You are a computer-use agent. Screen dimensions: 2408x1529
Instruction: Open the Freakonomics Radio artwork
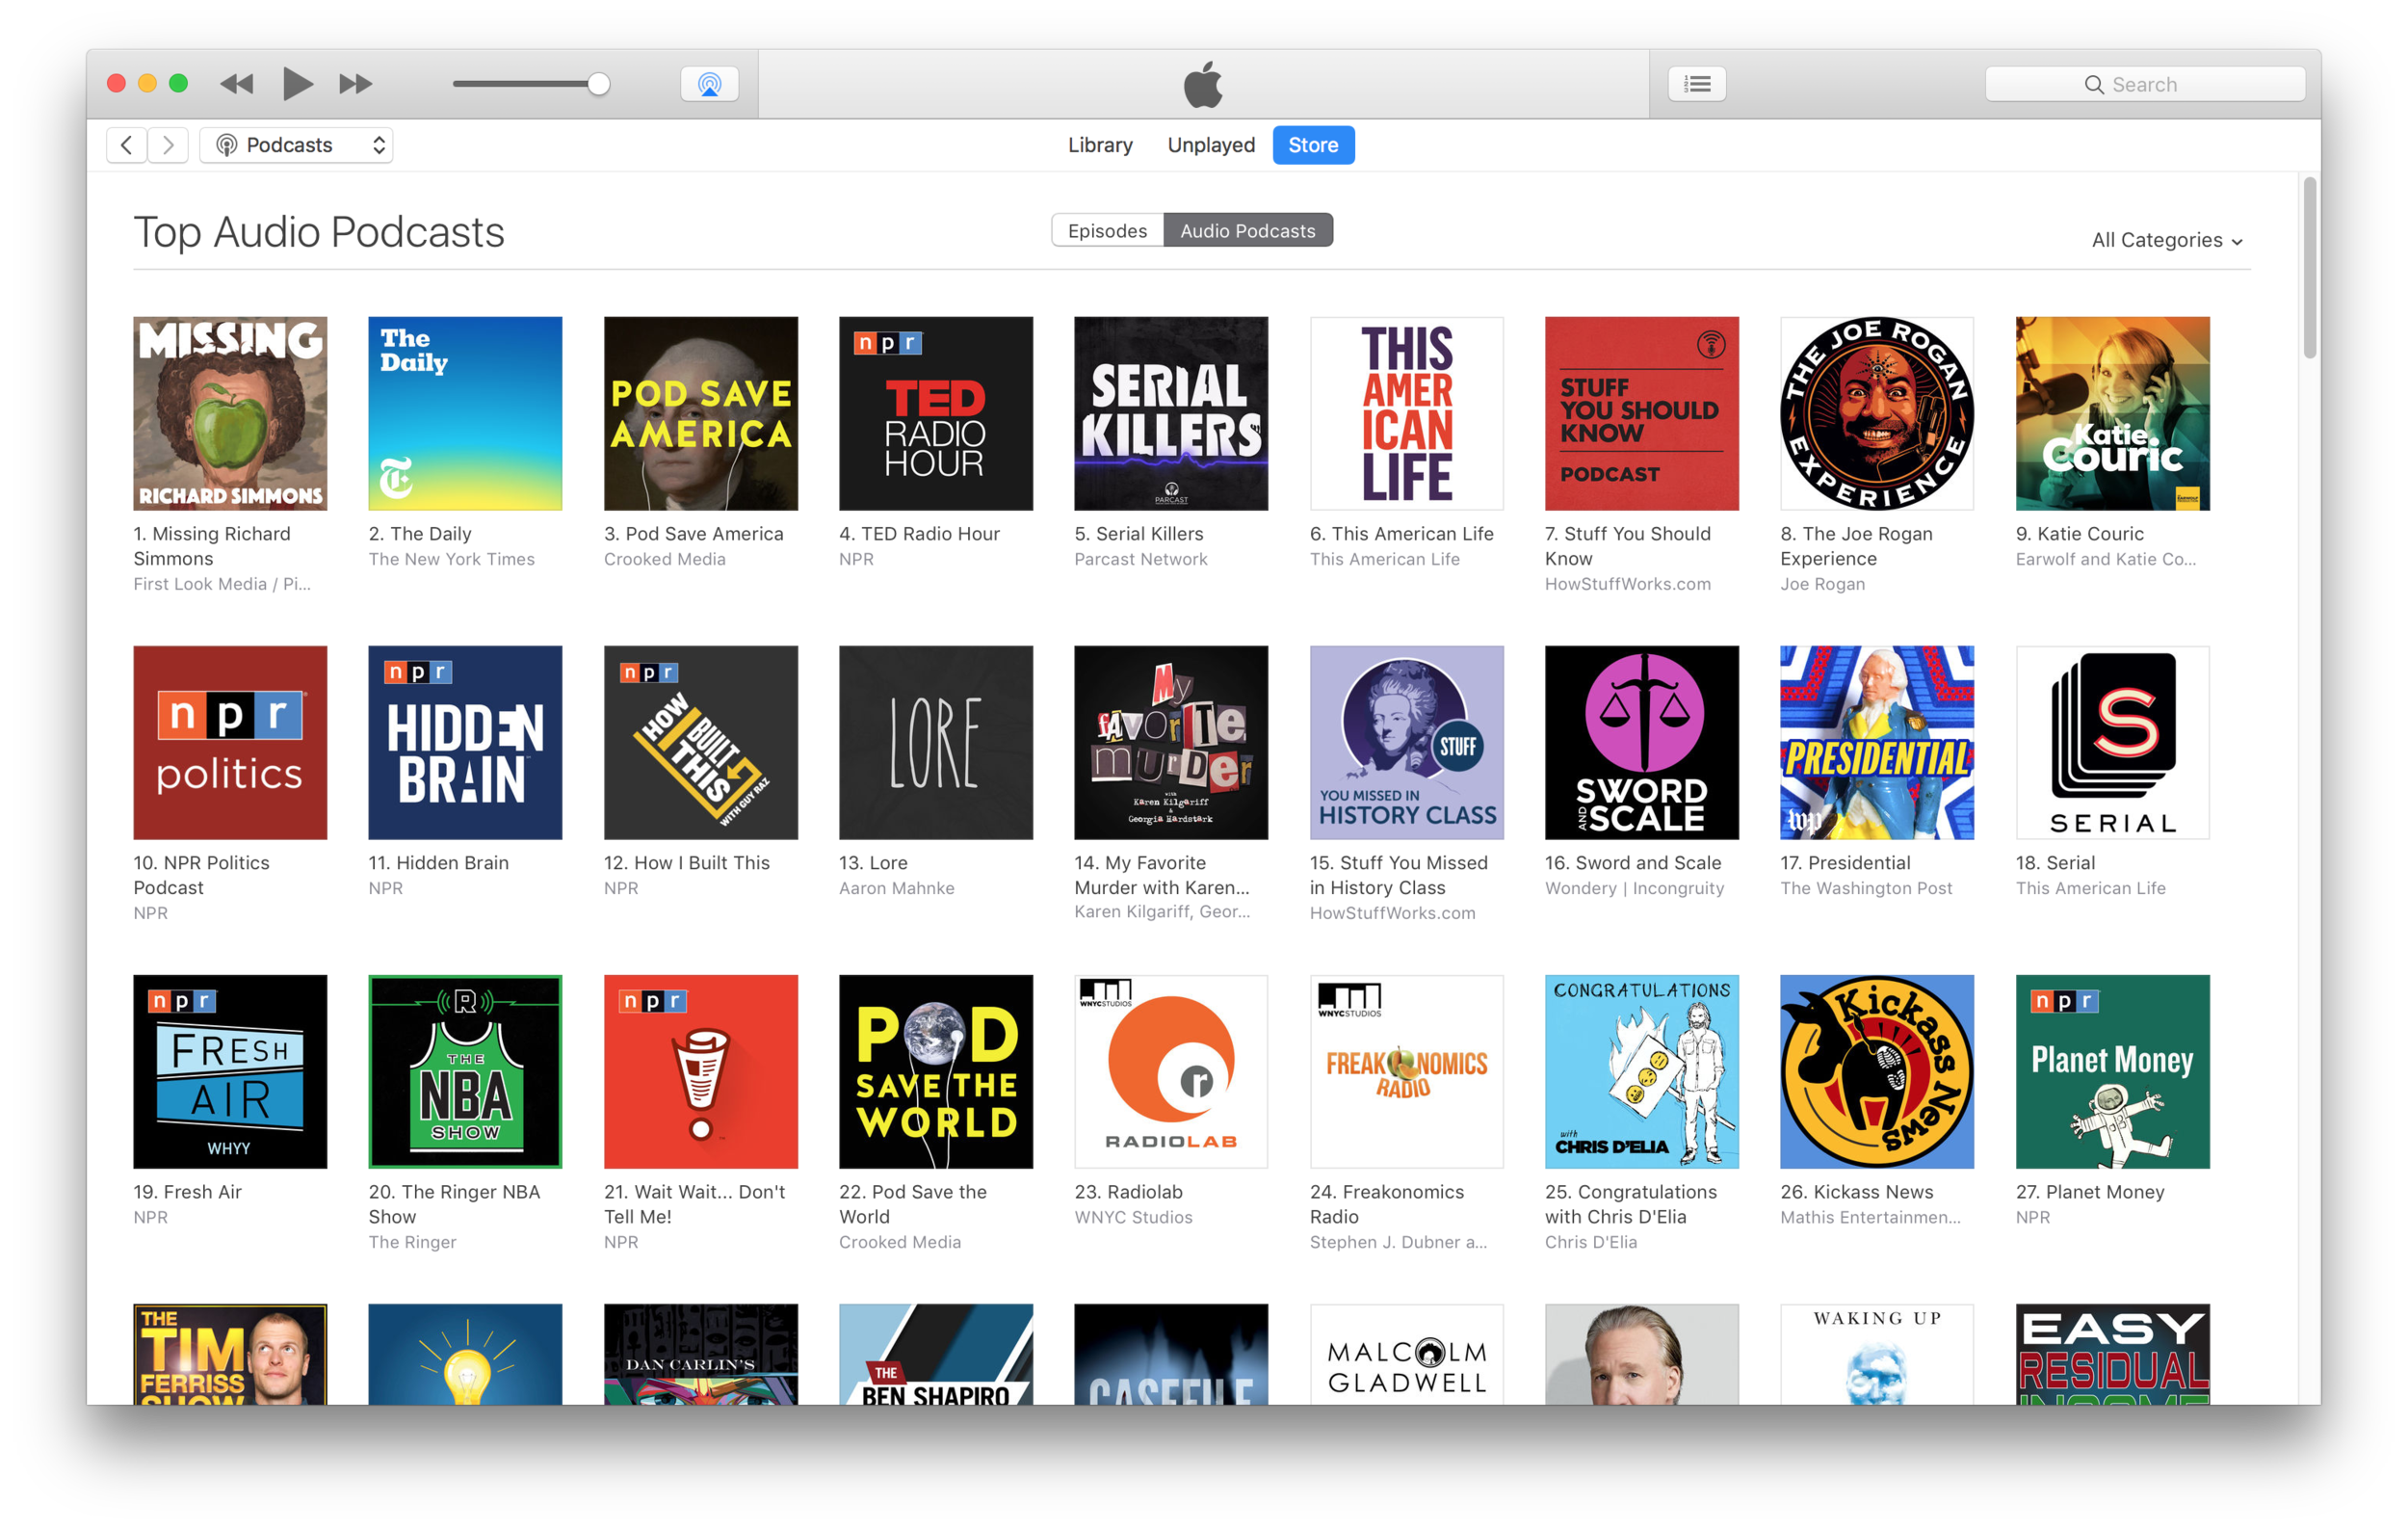[x=1407, y=1072]
